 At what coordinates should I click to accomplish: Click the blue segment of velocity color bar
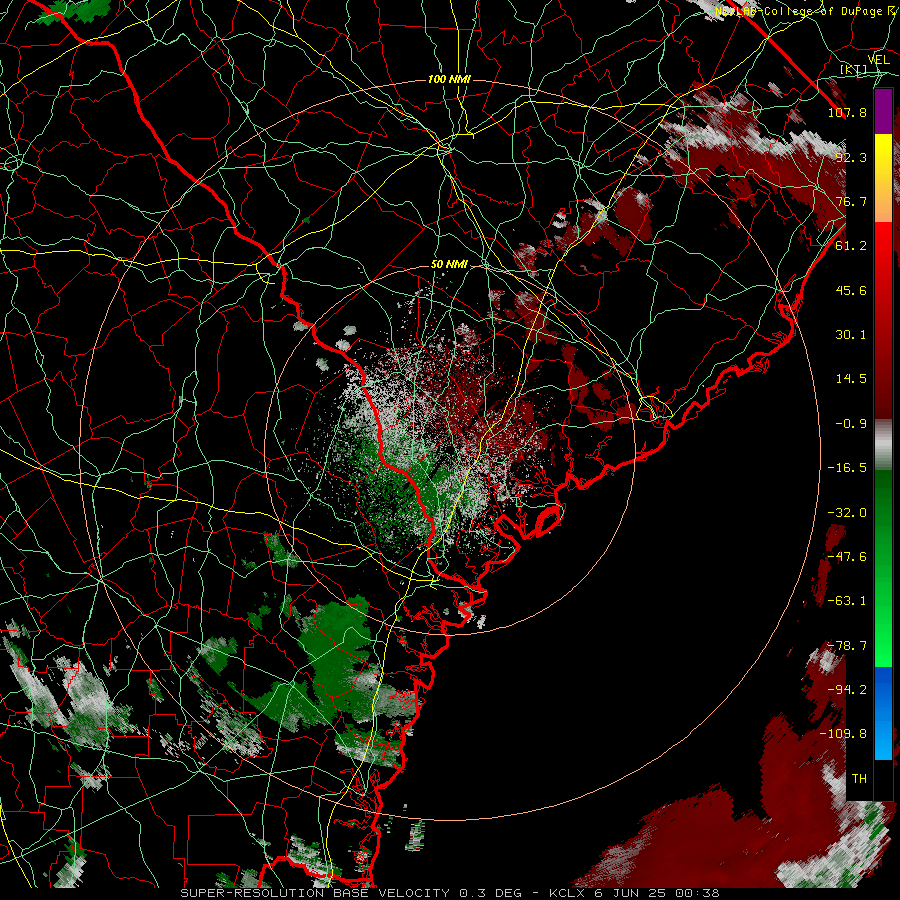coord(883,713)
